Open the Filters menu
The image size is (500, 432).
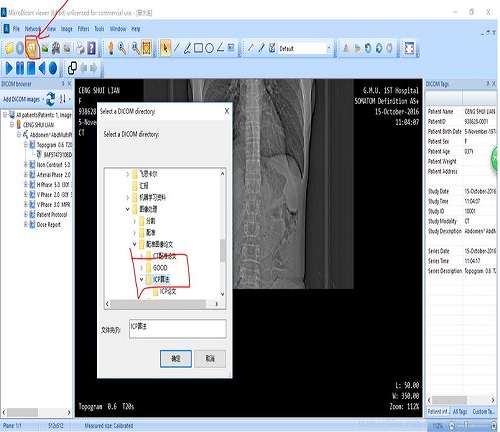83,29
